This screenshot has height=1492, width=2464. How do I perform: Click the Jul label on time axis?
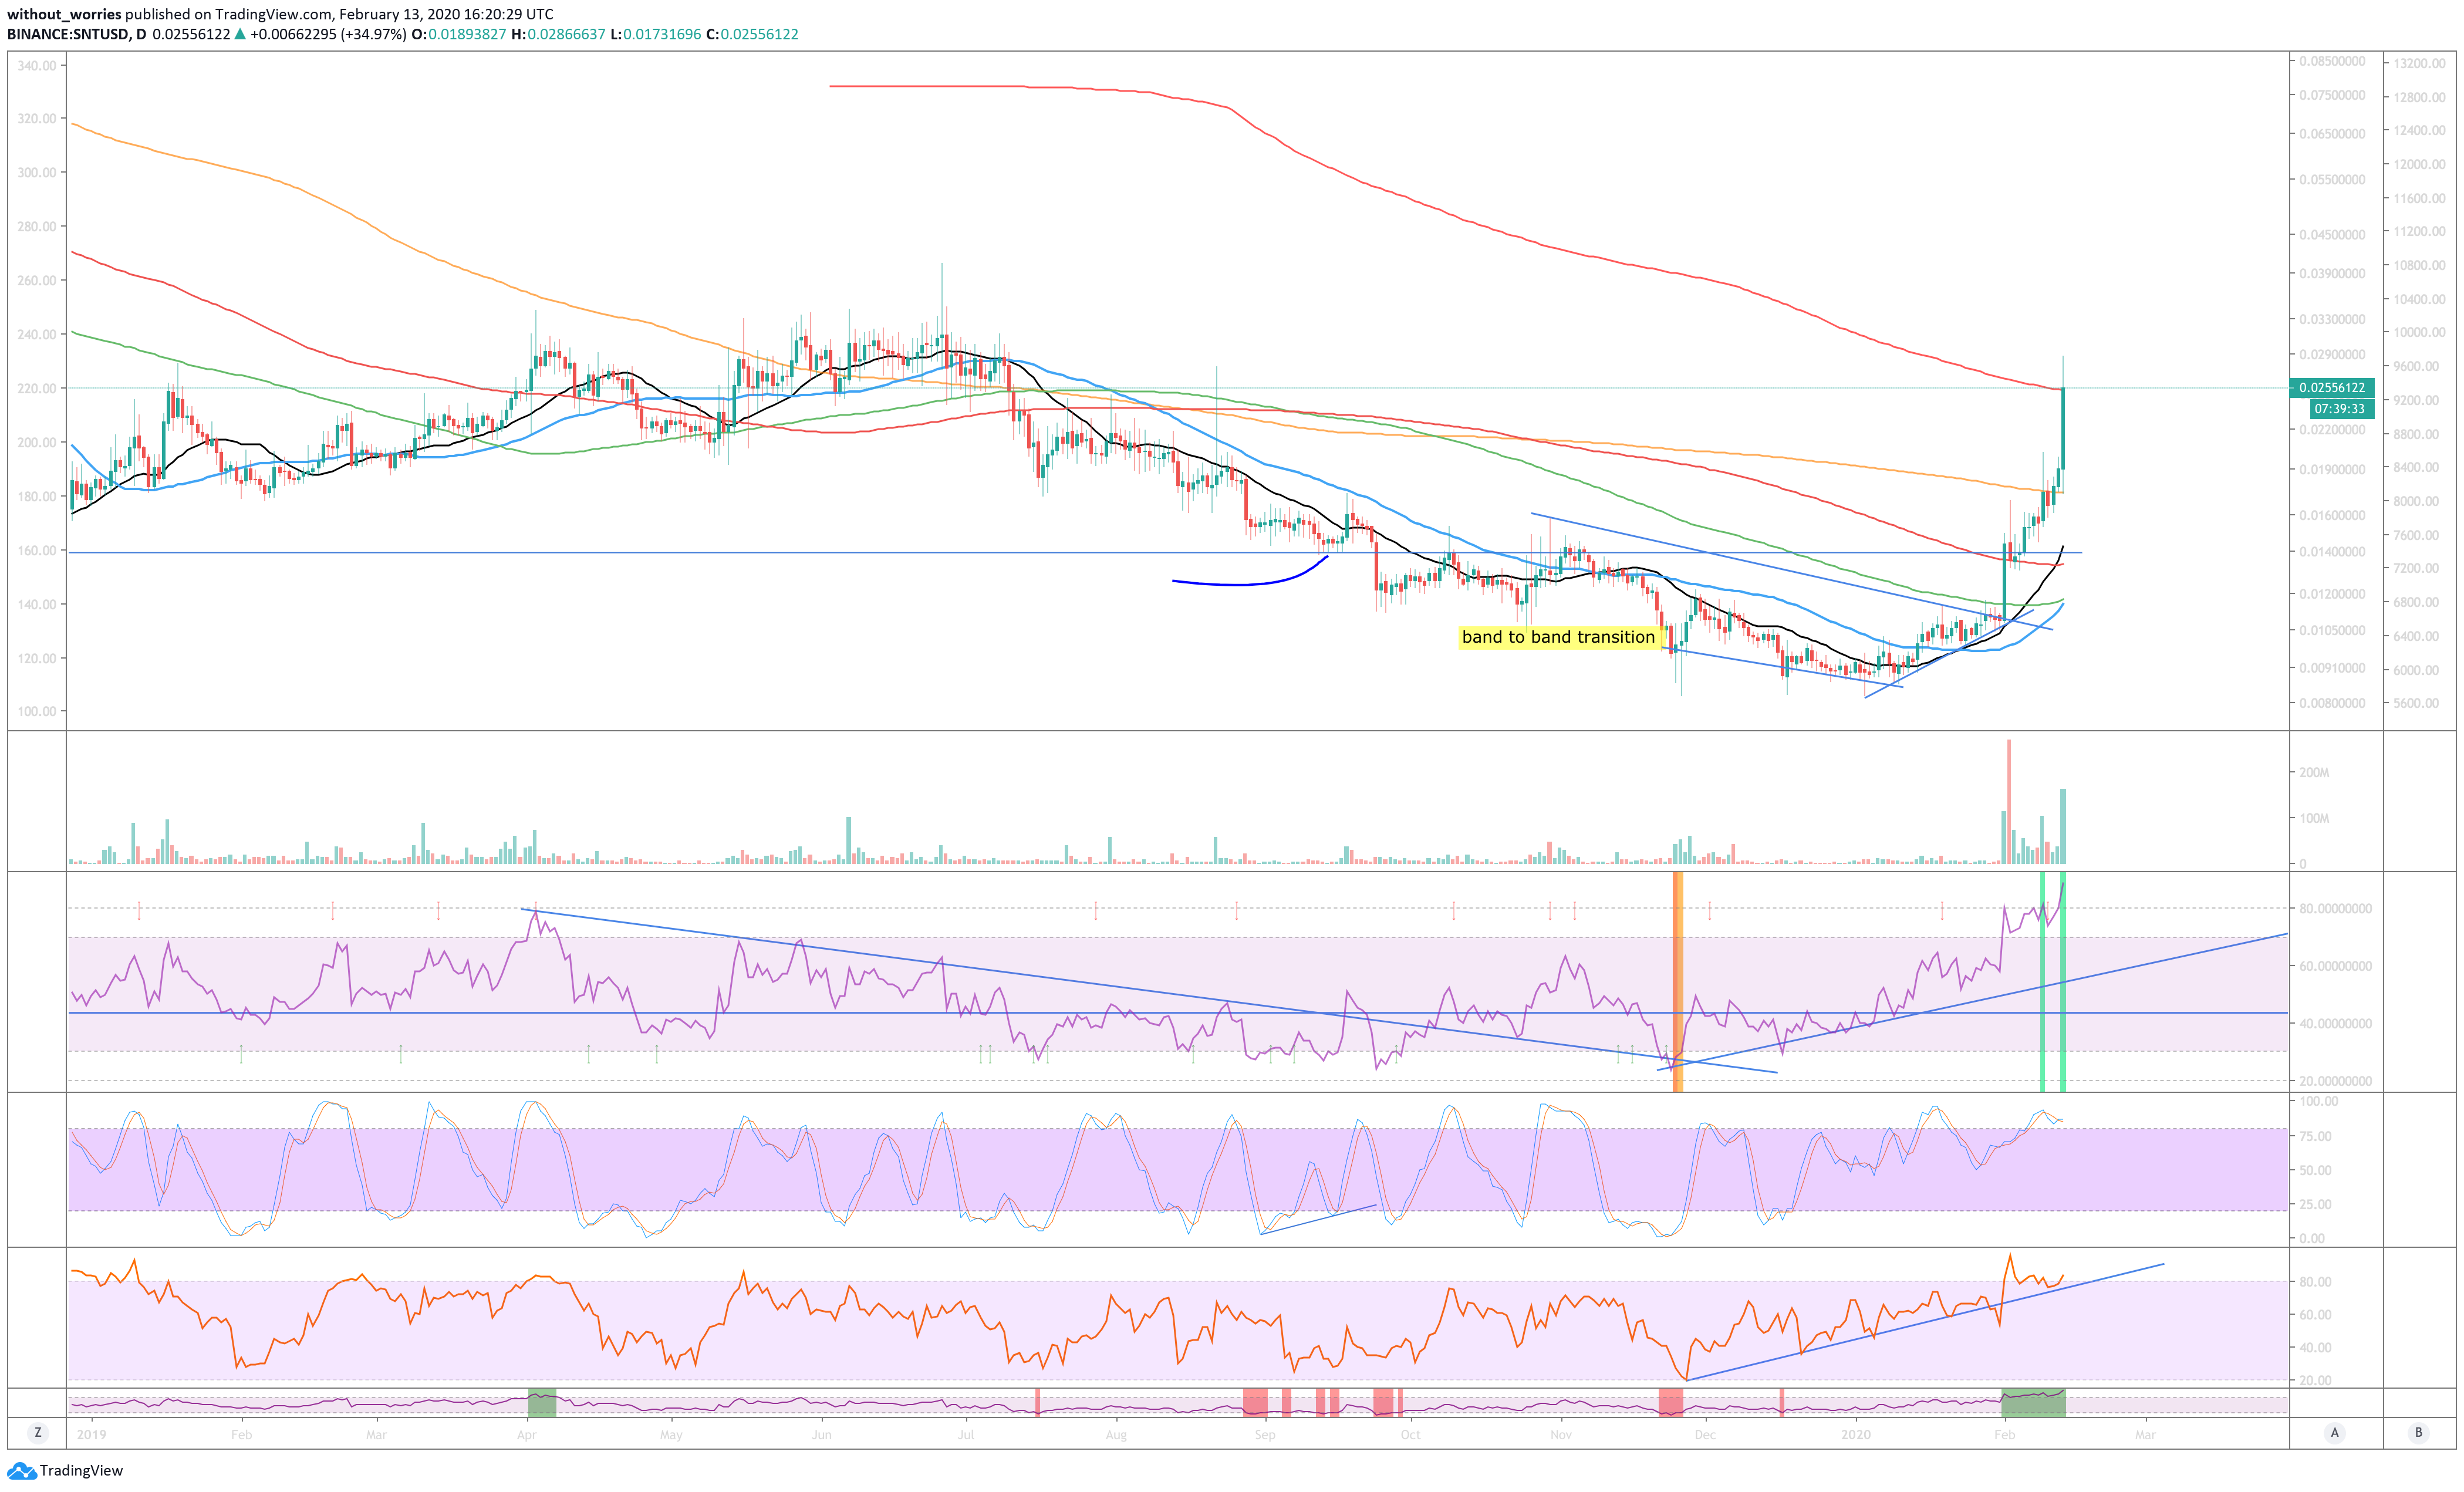pyautogui.click(x=966, y=1435)
